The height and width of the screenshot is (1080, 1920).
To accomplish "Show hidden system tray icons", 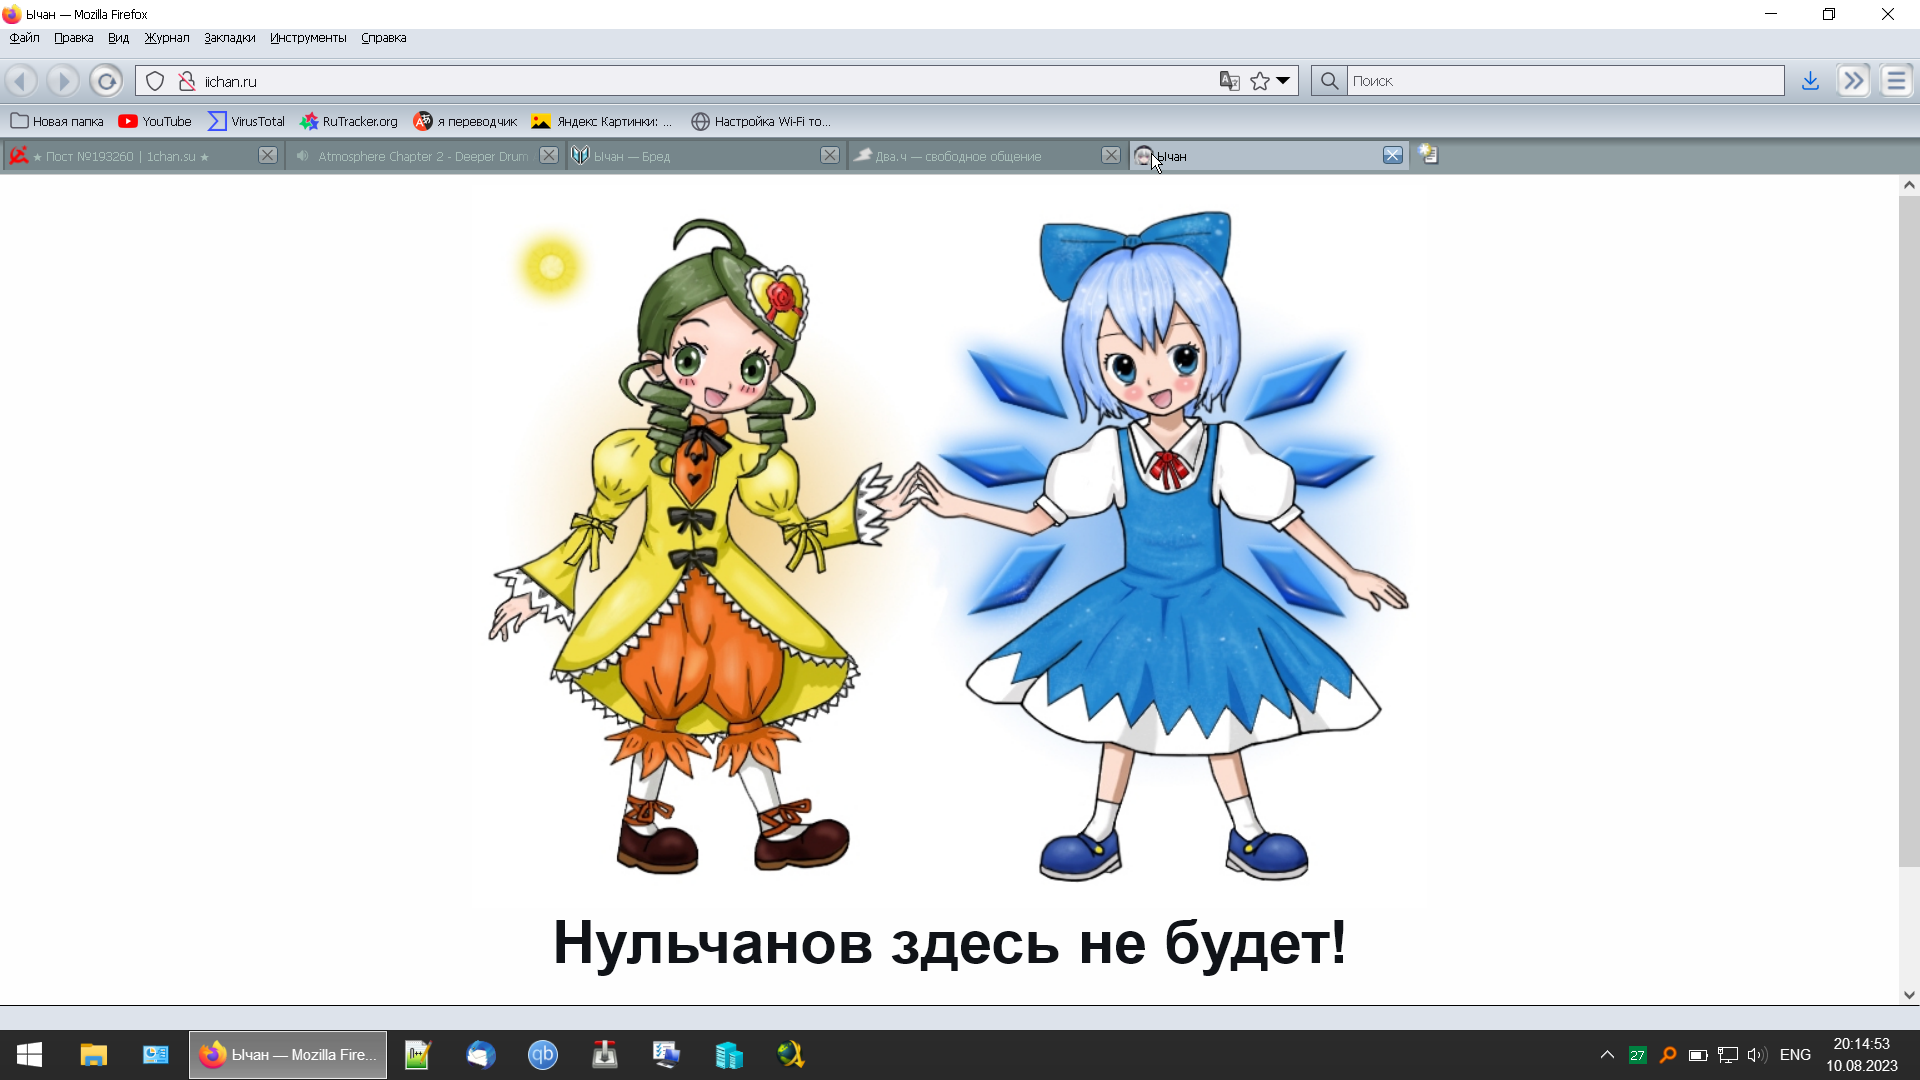I will tap(1607, 1055).
